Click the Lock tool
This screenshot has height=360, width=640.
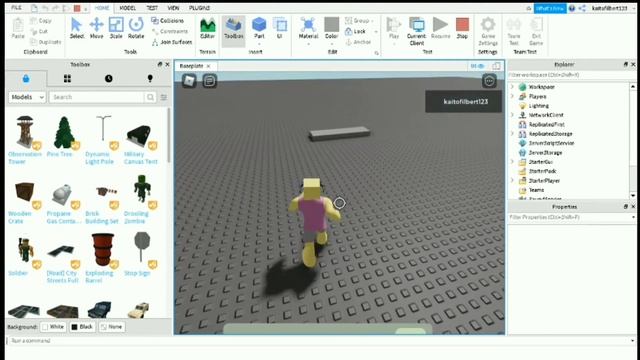pos(355,31)
